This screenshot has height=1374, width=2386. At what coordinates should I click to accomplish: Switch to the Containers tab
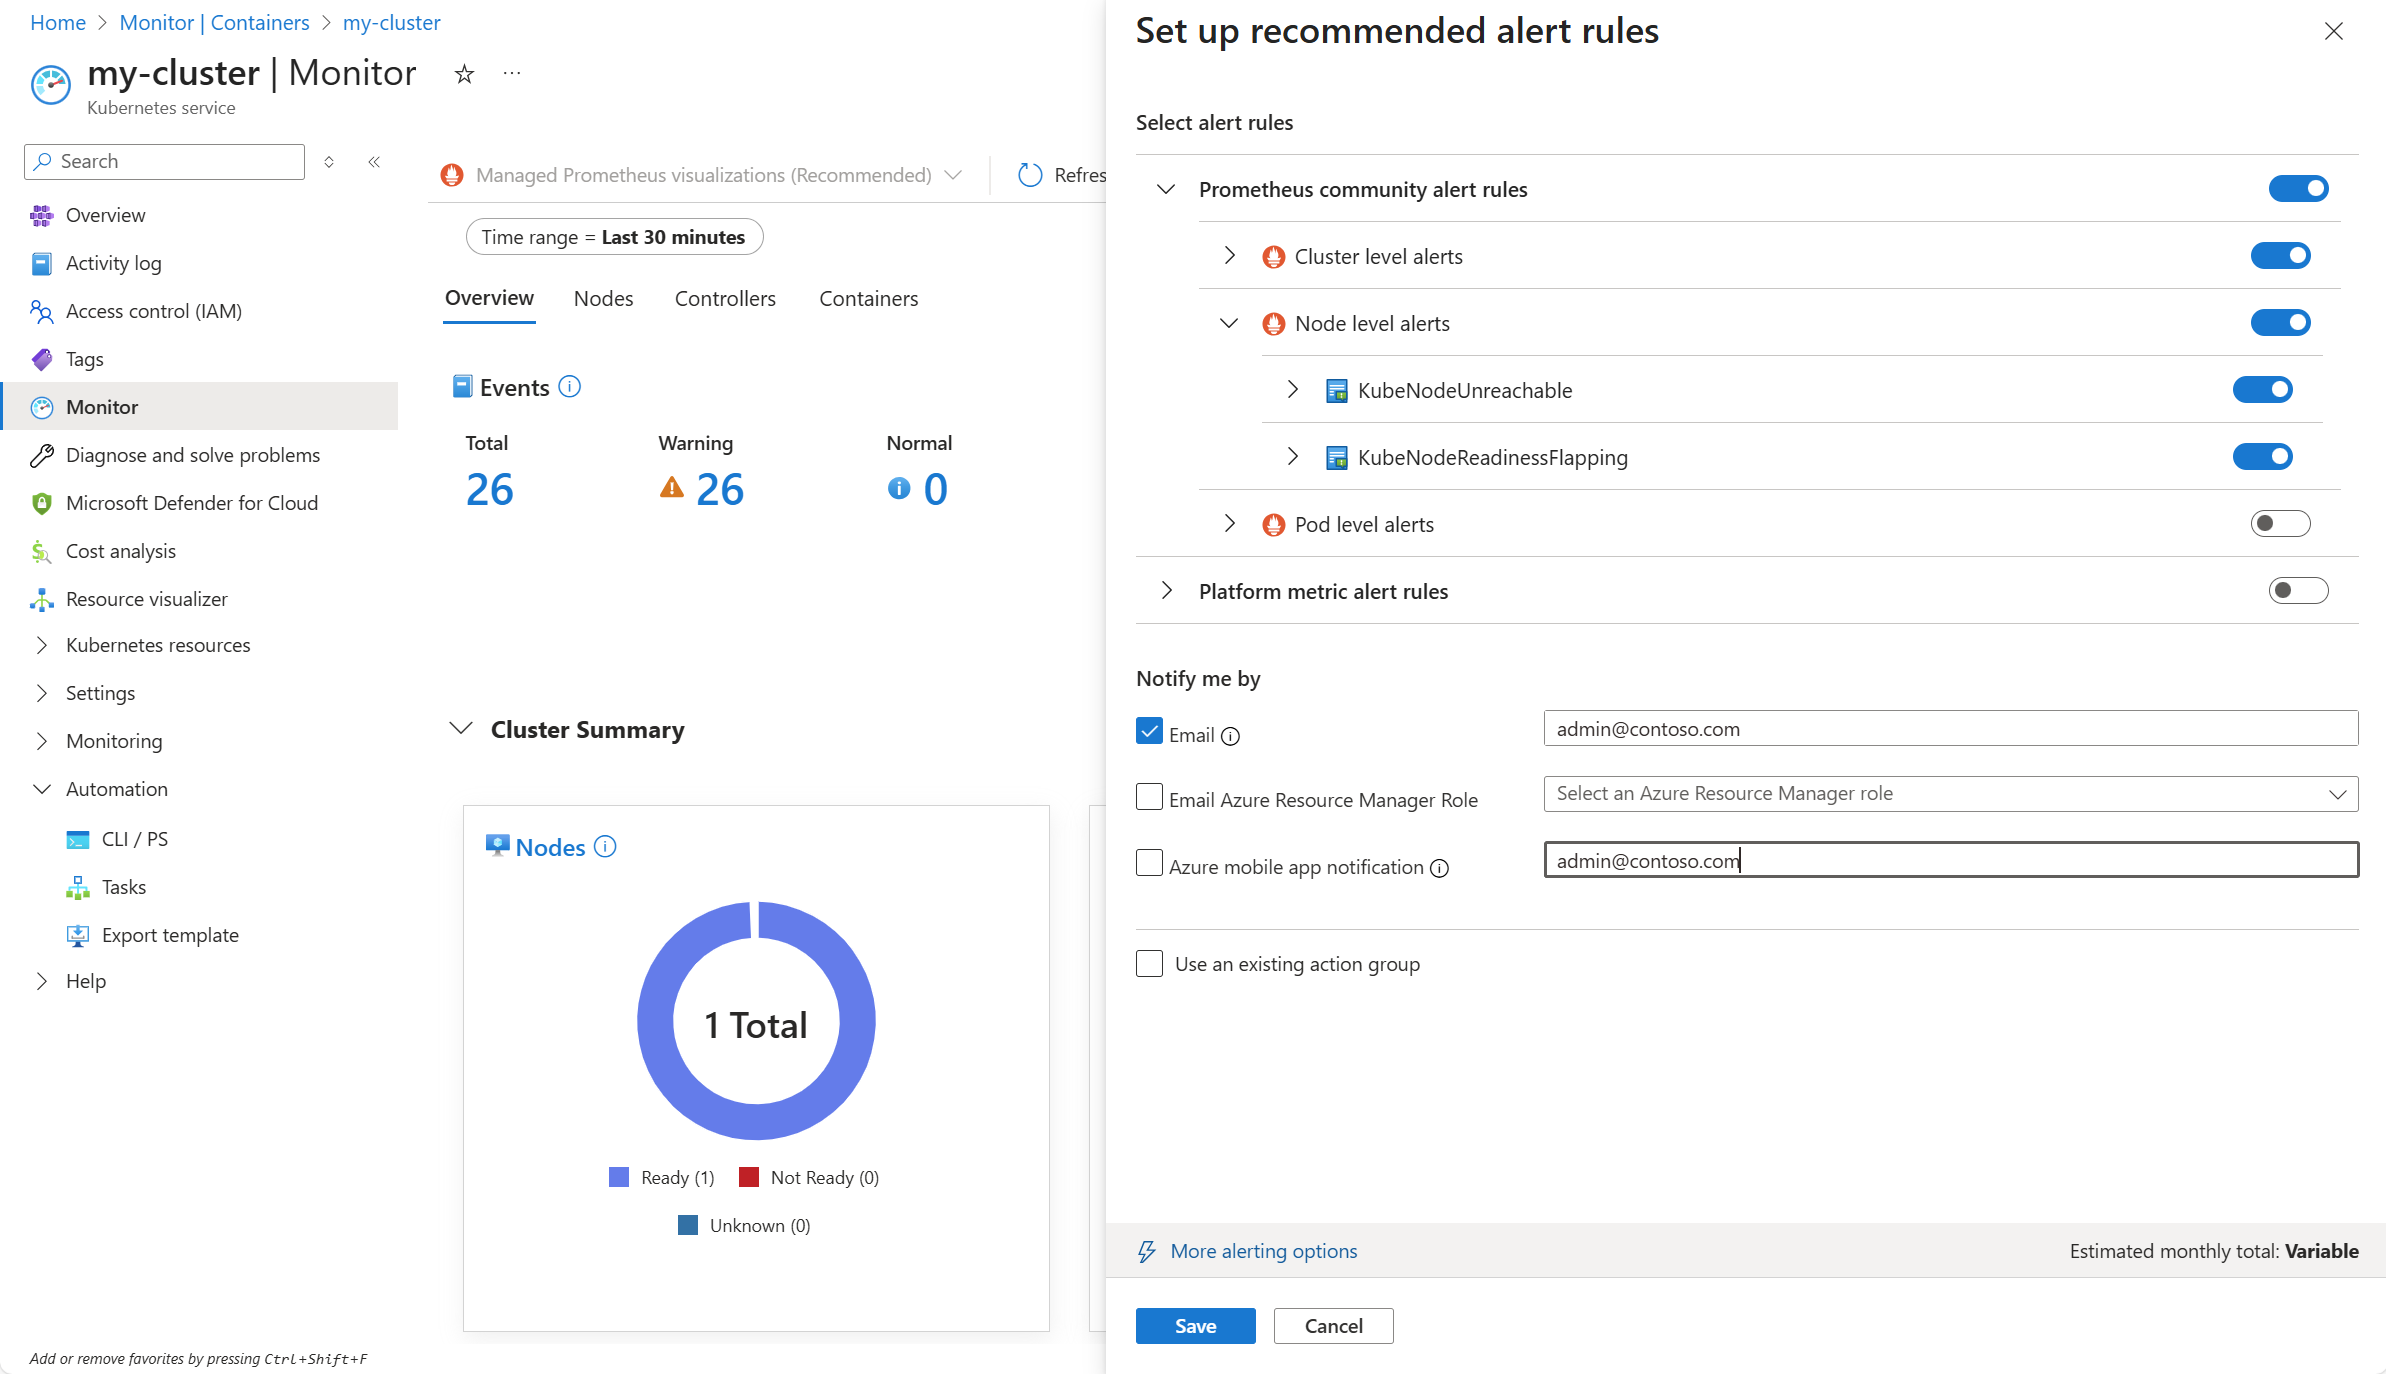point(868,298)
